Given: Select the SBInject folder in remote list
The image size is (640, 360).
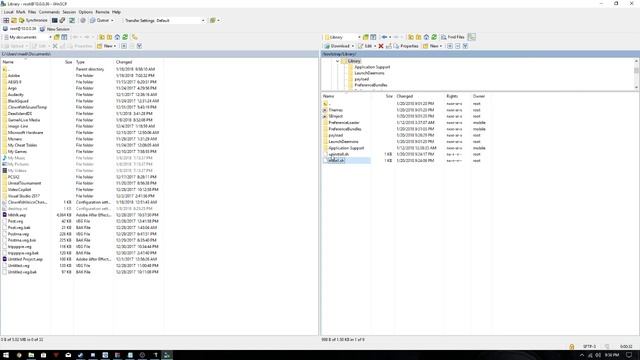Looking at the screenshot, I should point(336,116).
